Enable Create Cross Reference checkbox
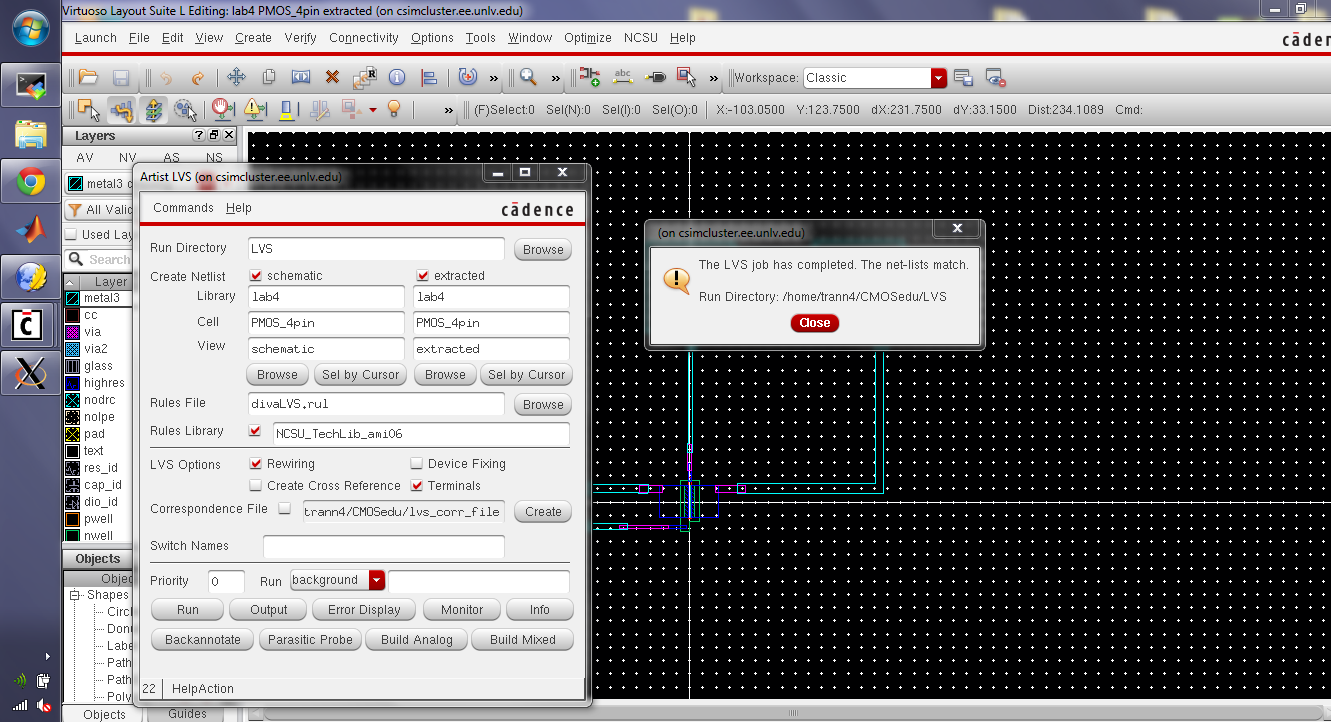This screenshot has width=1331, height=722. [256, 485]
